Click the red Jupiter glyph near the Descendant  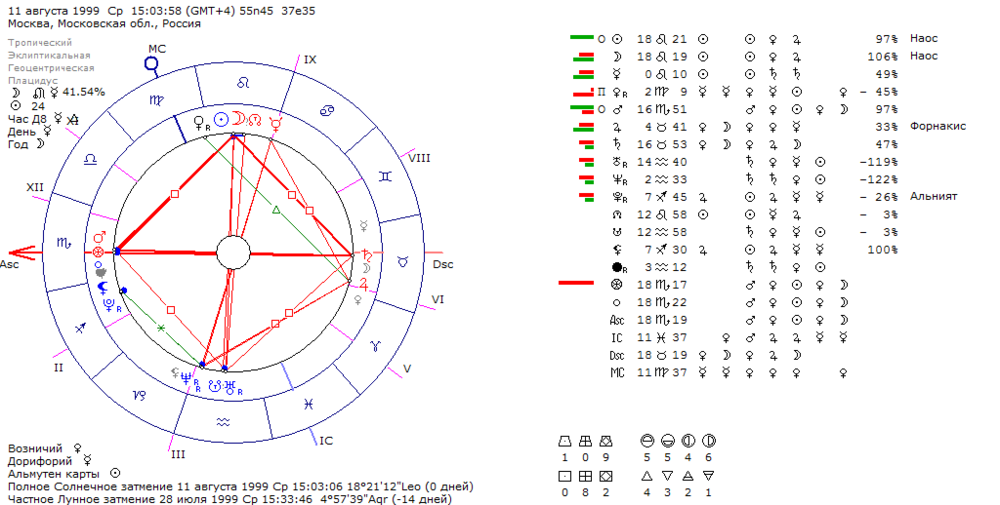[x=364, y=284]
